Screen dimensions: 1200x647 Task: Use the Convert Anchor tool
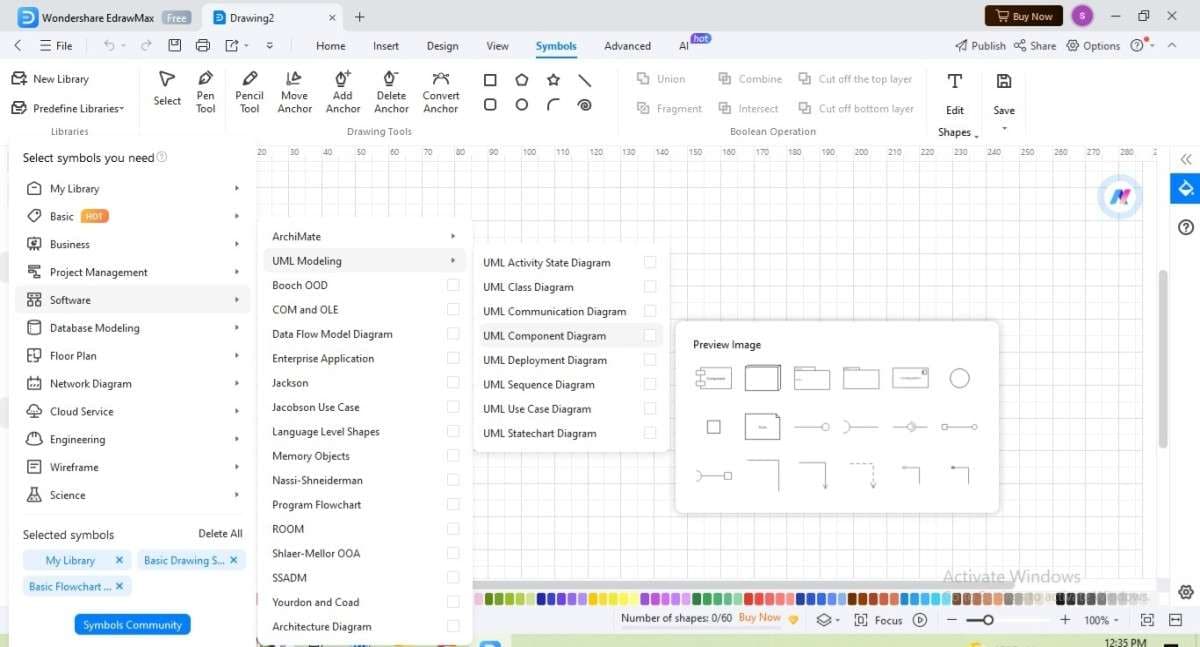click(x=440, y=91)
